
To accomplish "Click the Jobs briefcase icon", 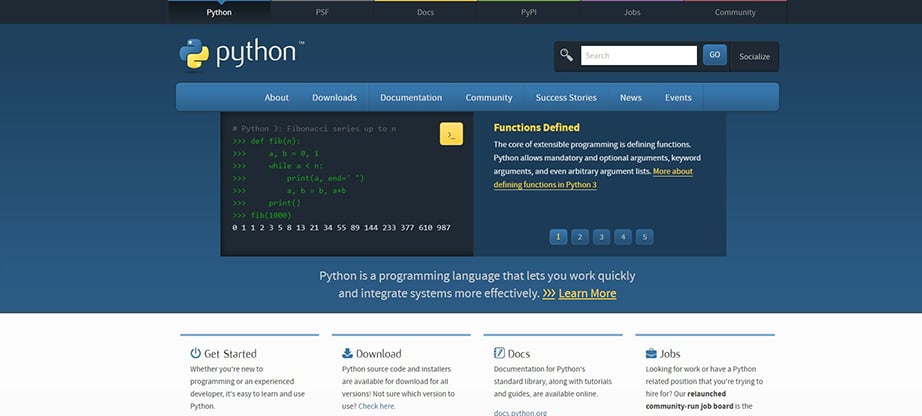I will (651, 354).
